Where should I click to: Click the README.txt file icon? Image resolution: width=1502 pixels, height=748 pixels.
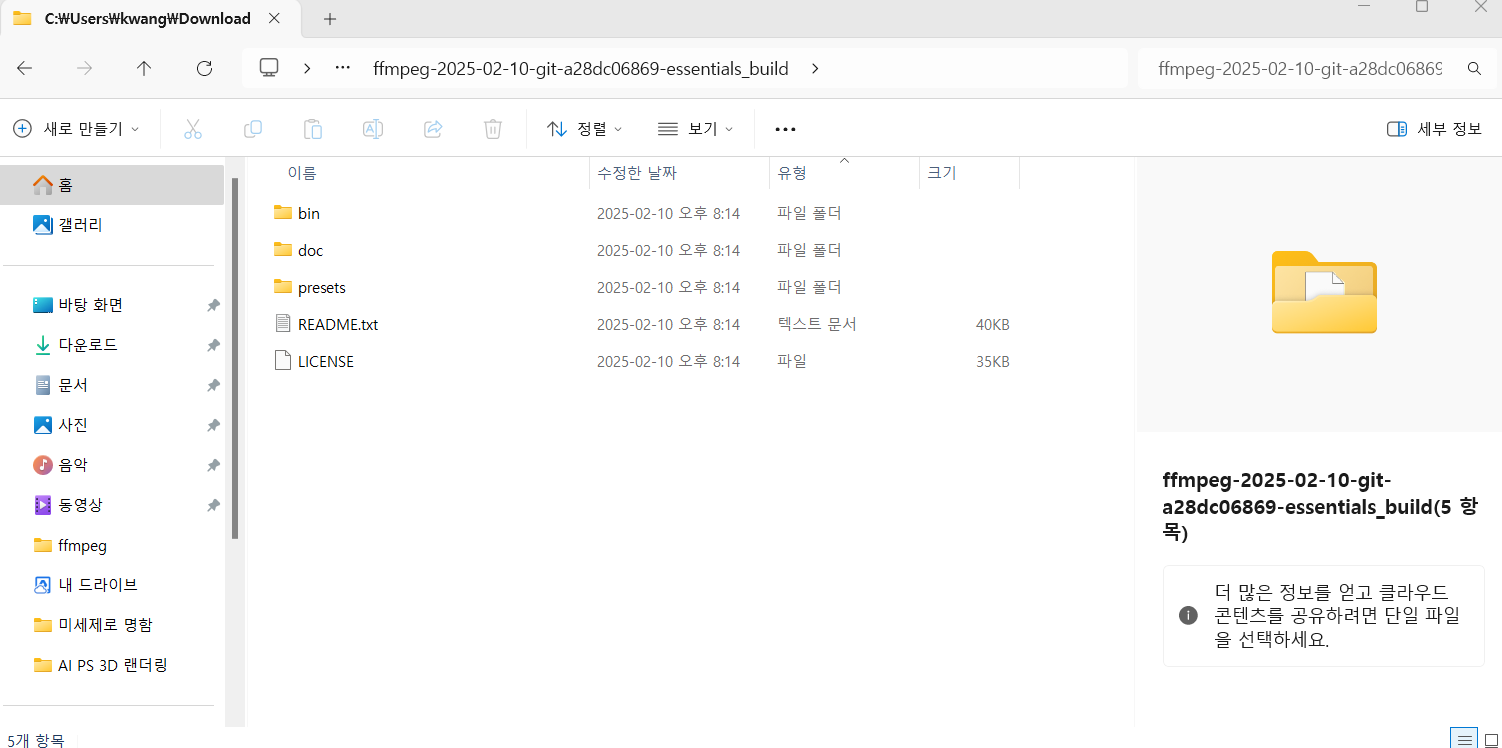(282, 324)
